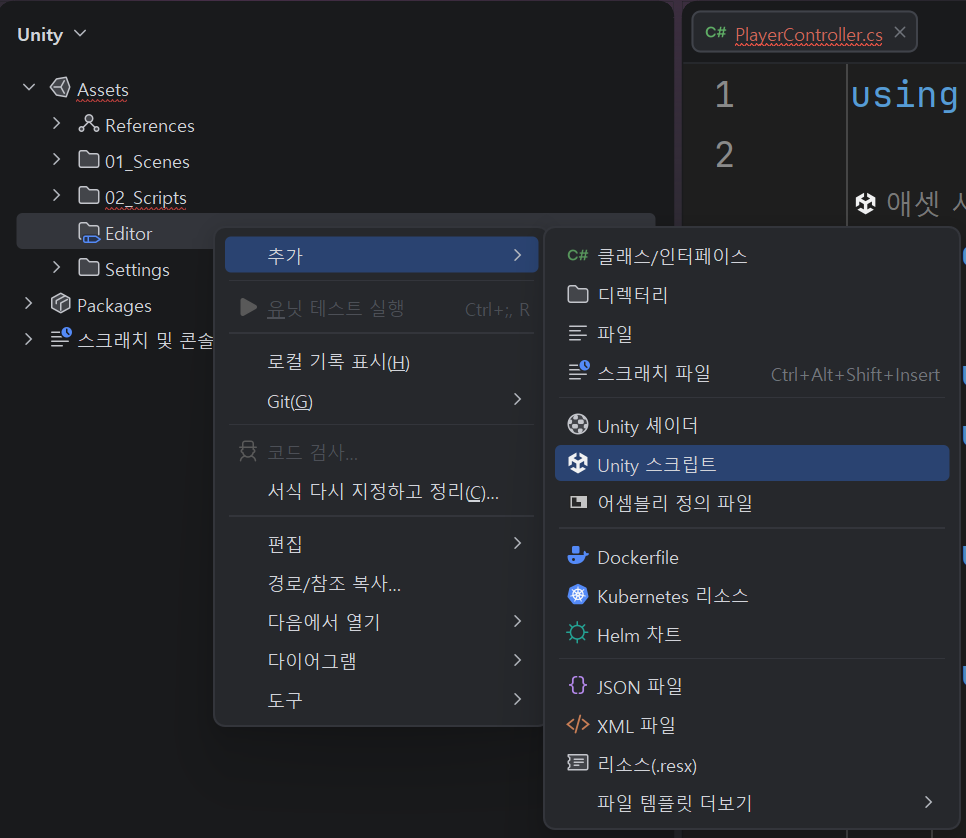Click the Packages cube icon
Screen dimensions: 966x838
(x=60, y=303)
